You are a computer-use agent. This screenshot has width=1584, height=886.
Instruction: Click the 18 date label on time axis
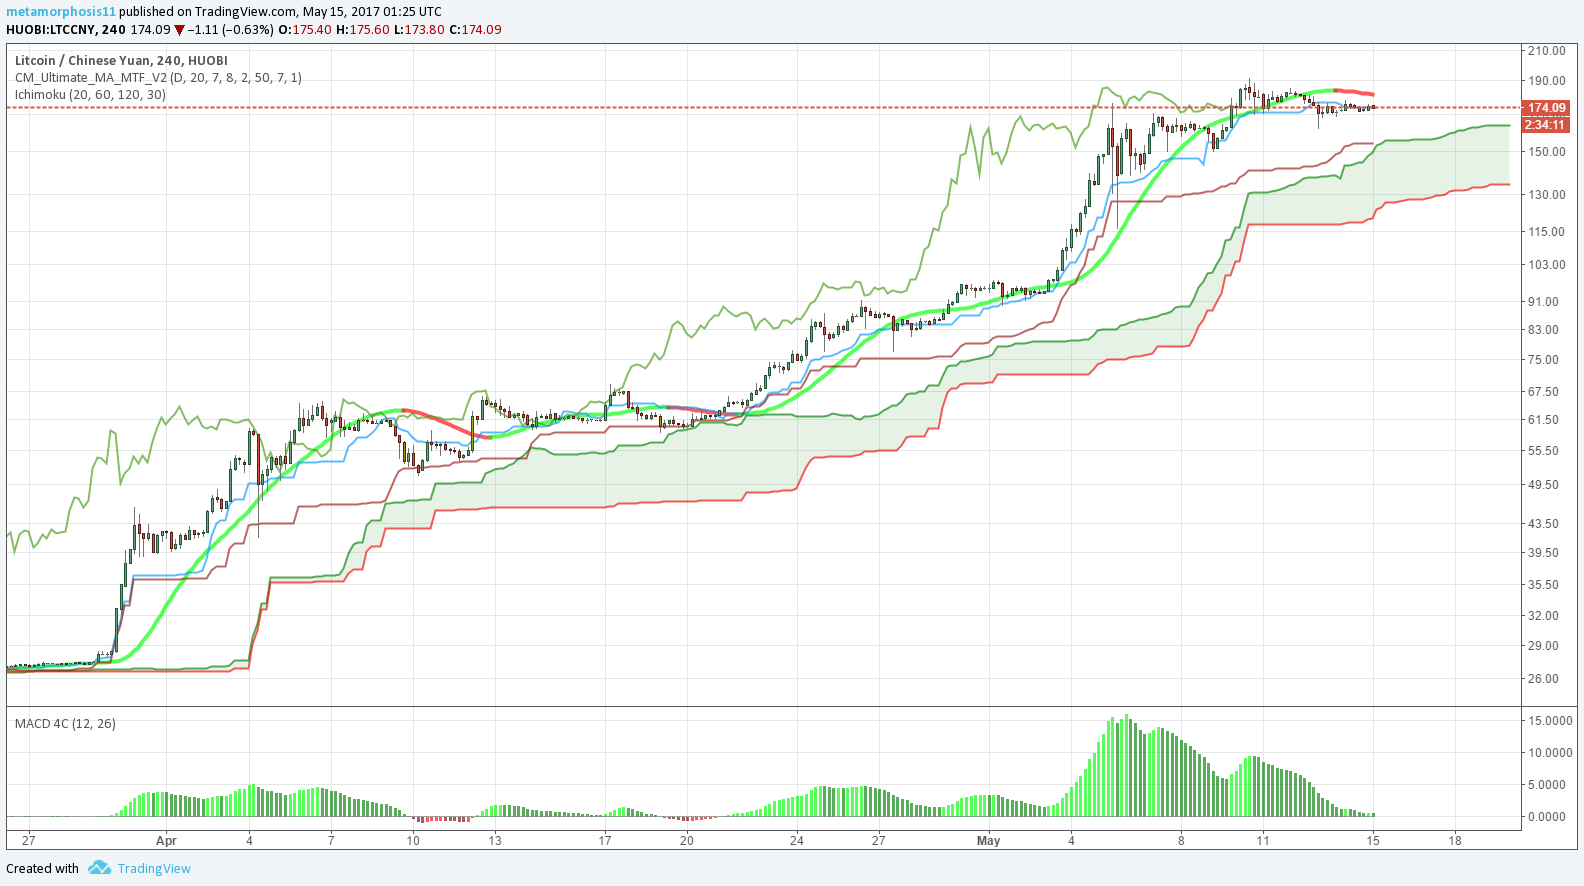click(x=1455, y=840)
